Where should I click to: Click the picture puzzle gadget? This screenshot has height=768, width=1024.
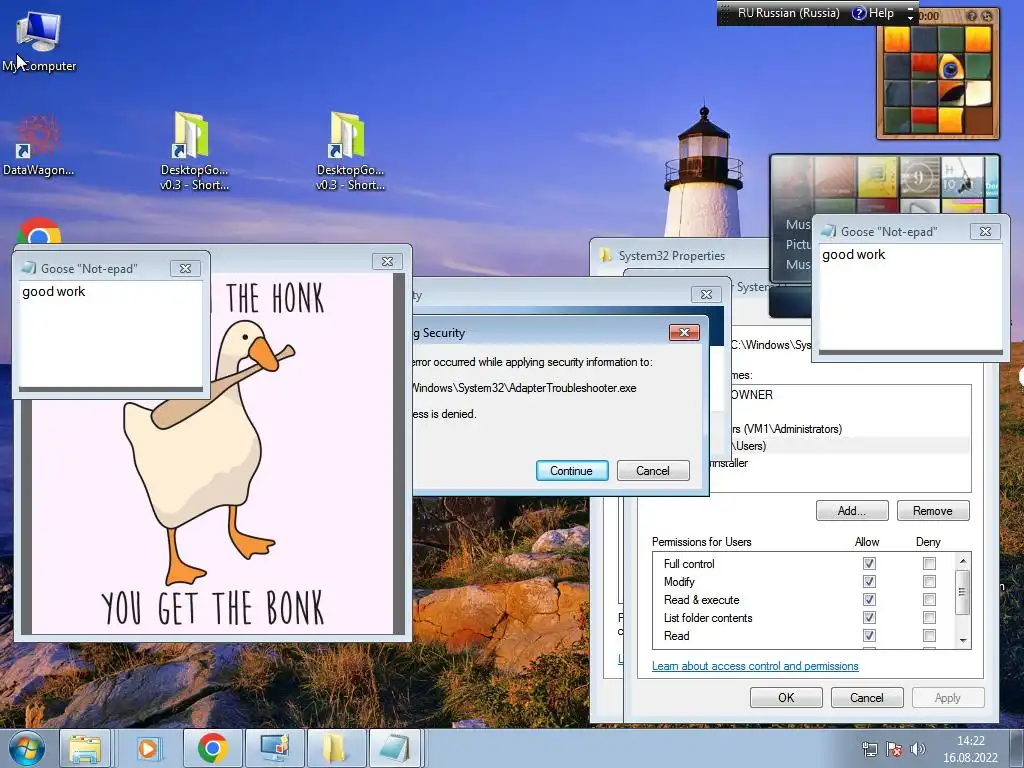point(938,79)
